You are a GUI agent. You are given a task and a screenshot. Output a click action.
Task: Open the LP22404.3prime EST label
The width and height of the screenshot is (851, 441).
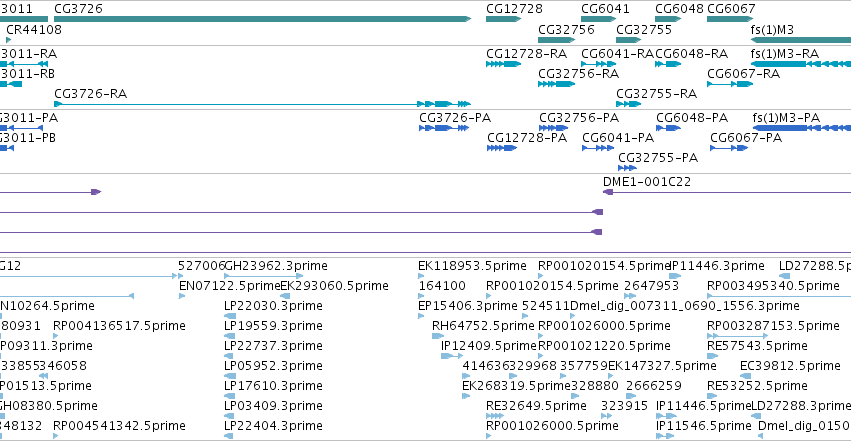[273, 426]
